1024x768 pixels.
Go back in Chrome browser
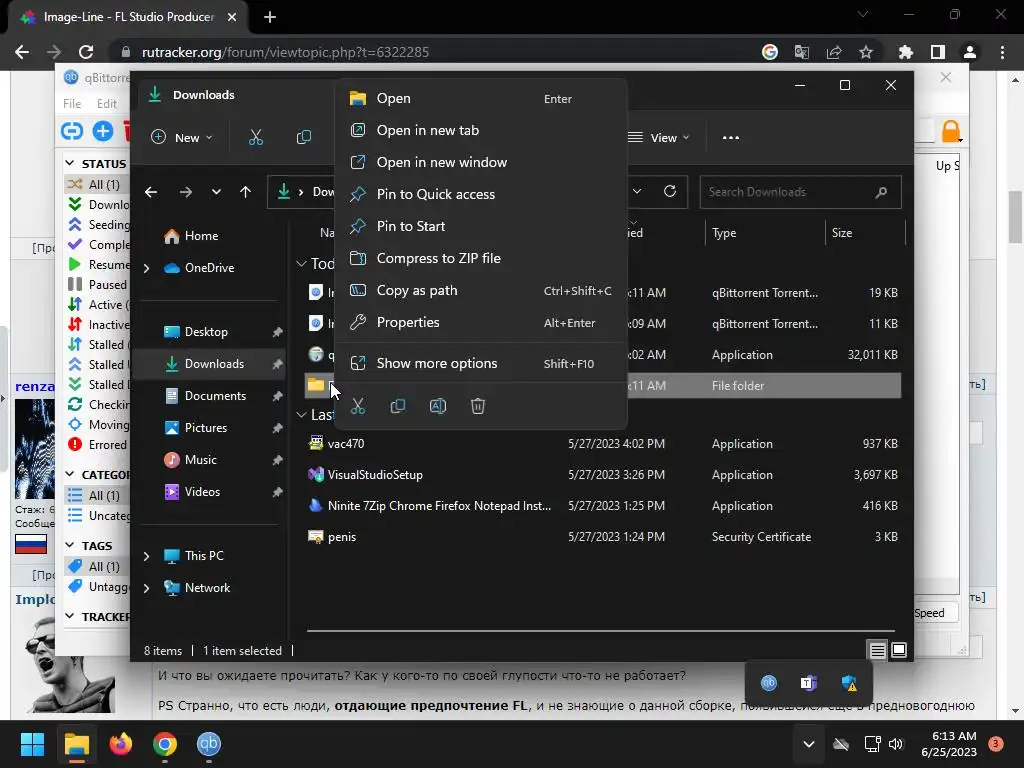click(x=22, y=52)
